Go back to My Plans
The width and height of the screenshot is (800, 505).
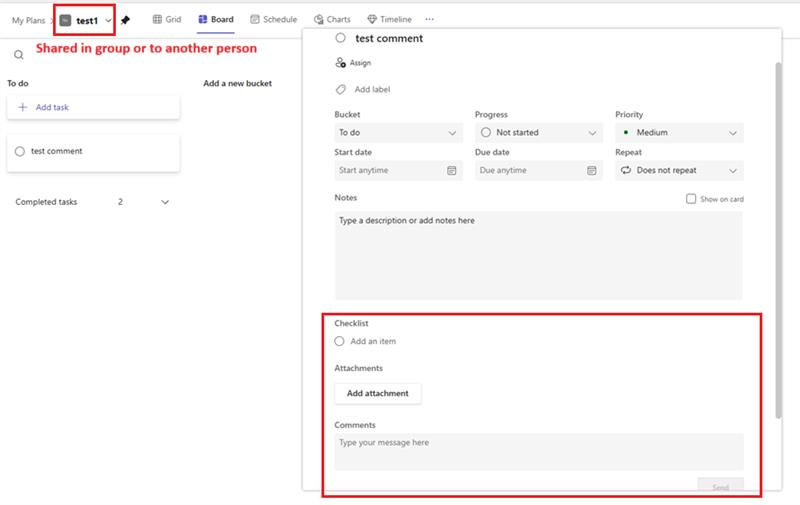point(29,20)
